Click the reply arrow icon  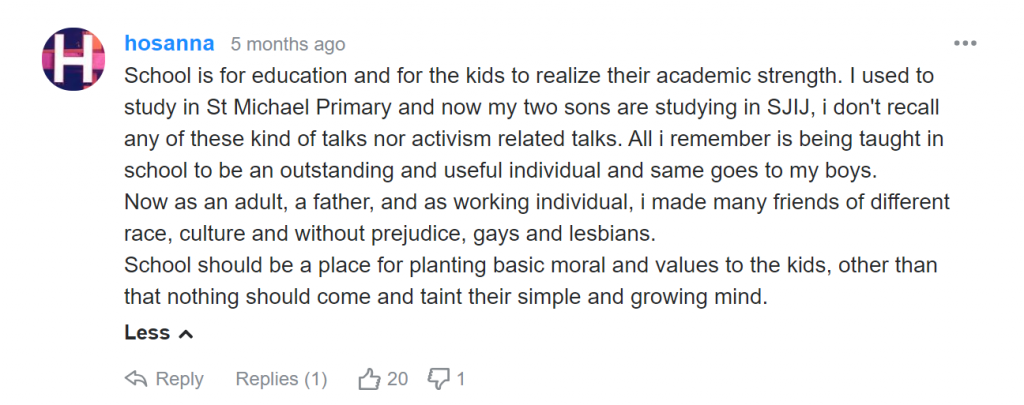click(136, 379)
